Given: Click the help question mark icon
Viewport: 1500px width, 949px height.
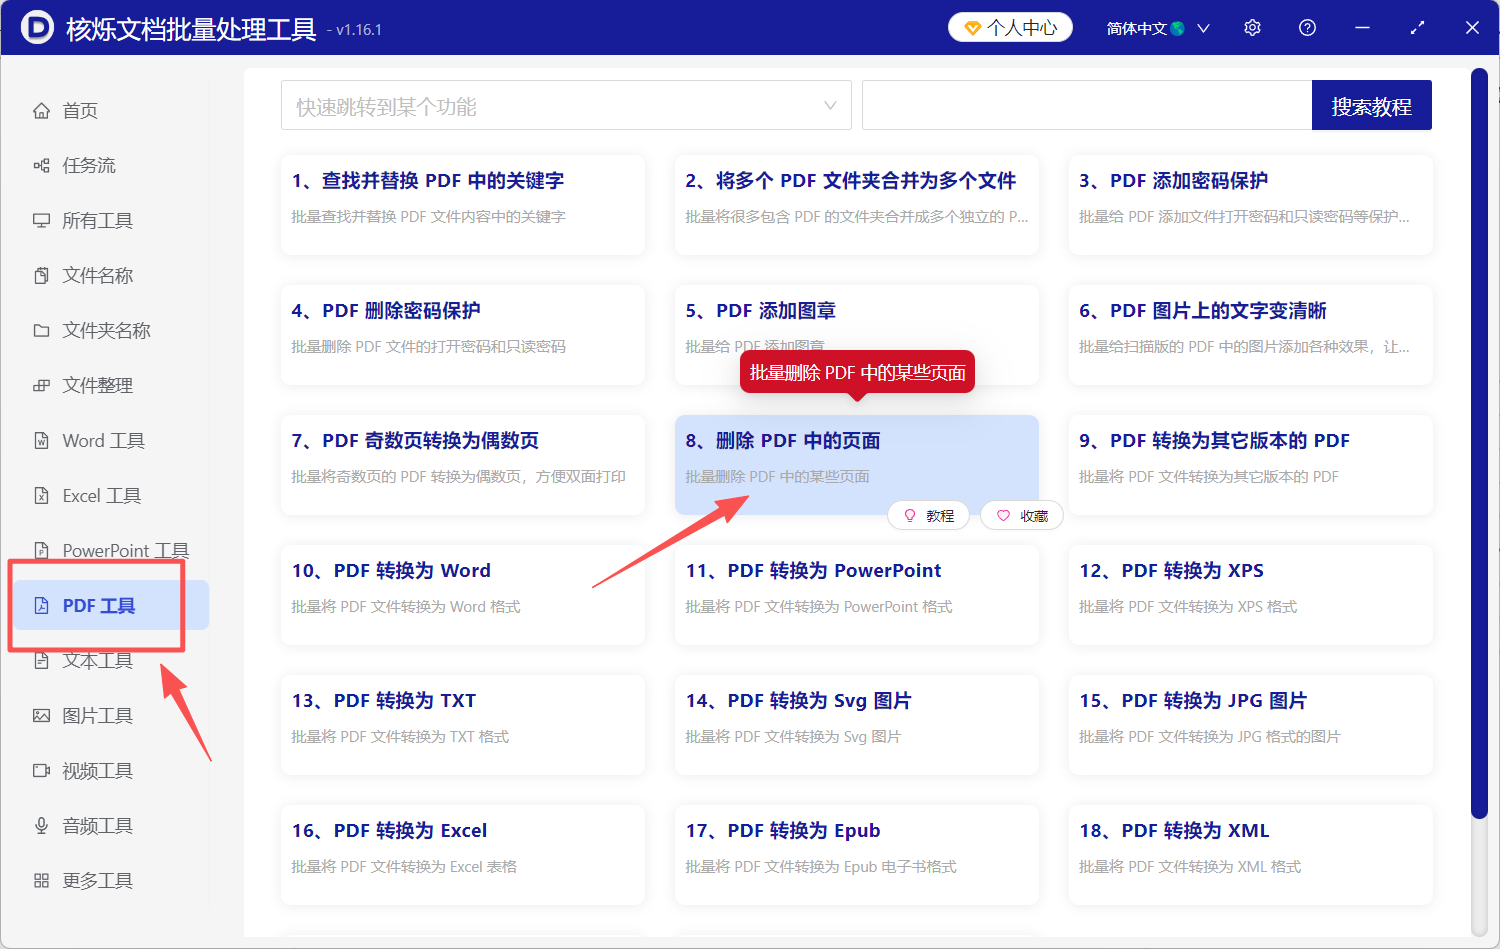Looking at the screenshot, I should click(1307, 27).
